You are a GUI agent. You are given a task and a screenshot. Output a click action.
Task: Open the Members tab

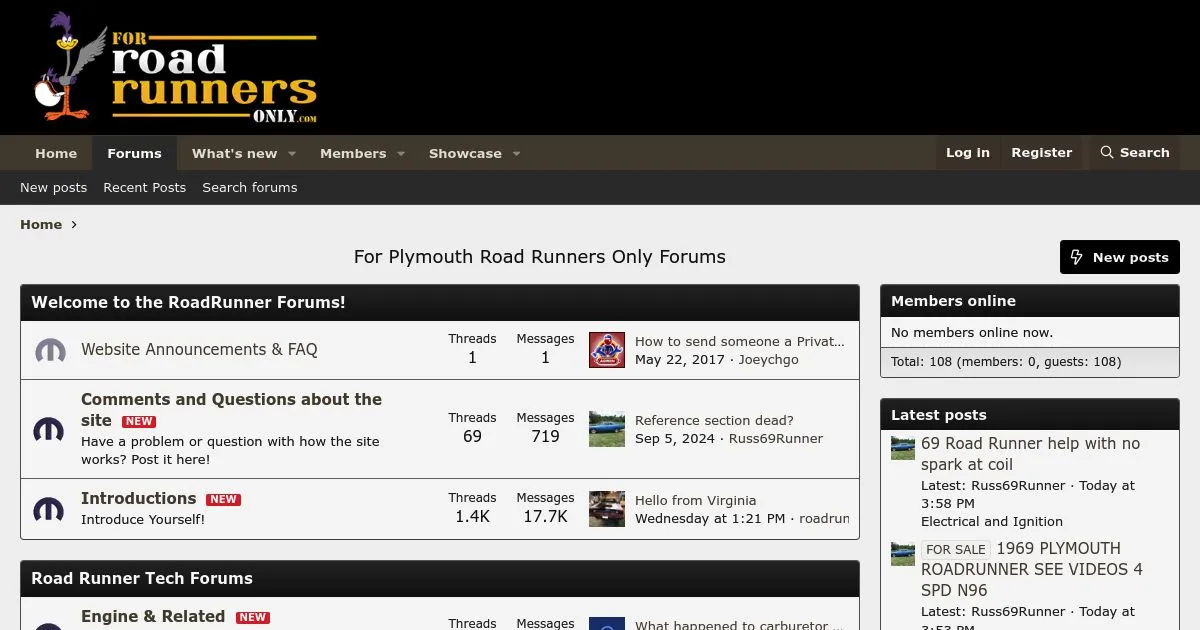coord(353,154)
